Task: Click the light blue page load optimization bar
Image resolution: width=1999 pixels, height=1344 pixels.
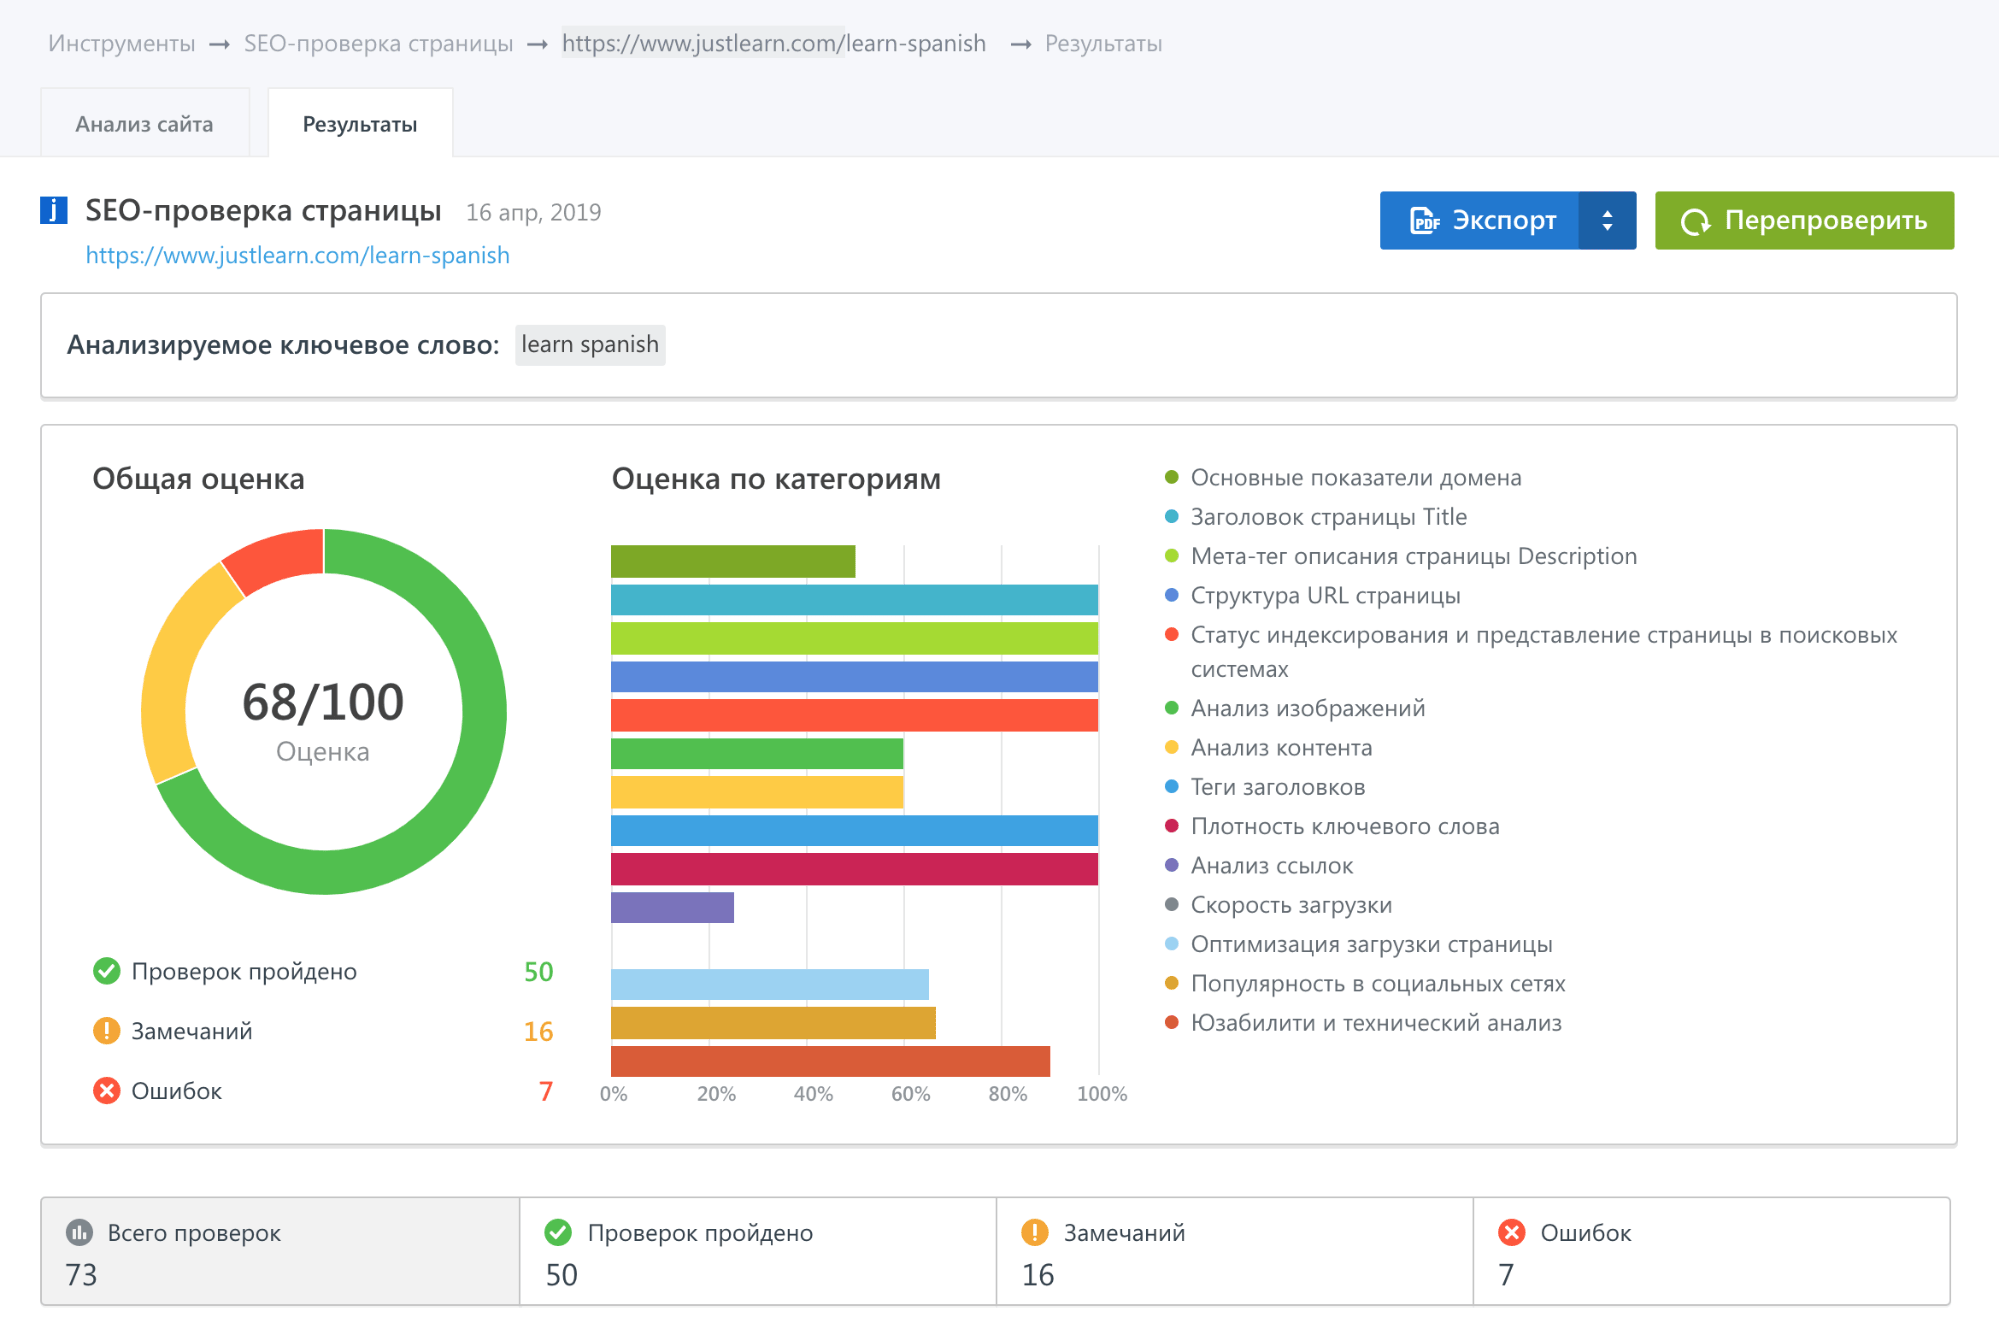Action: pos(770,984)
